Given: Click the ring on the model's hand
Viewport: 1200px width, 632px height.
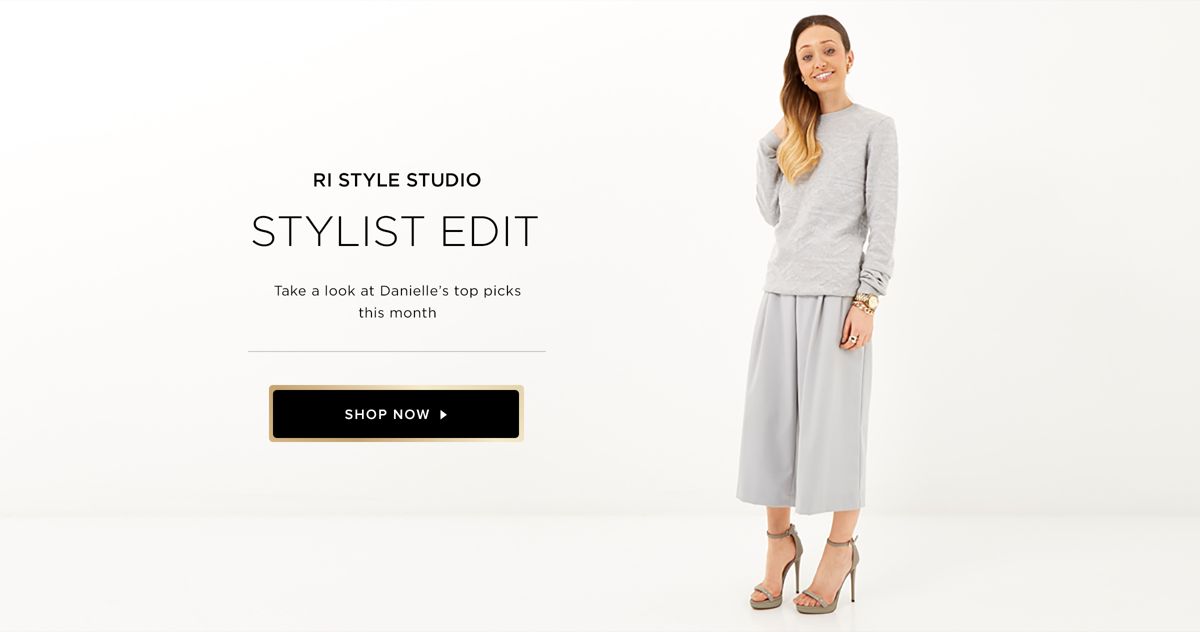Looking at the screenshot, I should click(853, 339).
